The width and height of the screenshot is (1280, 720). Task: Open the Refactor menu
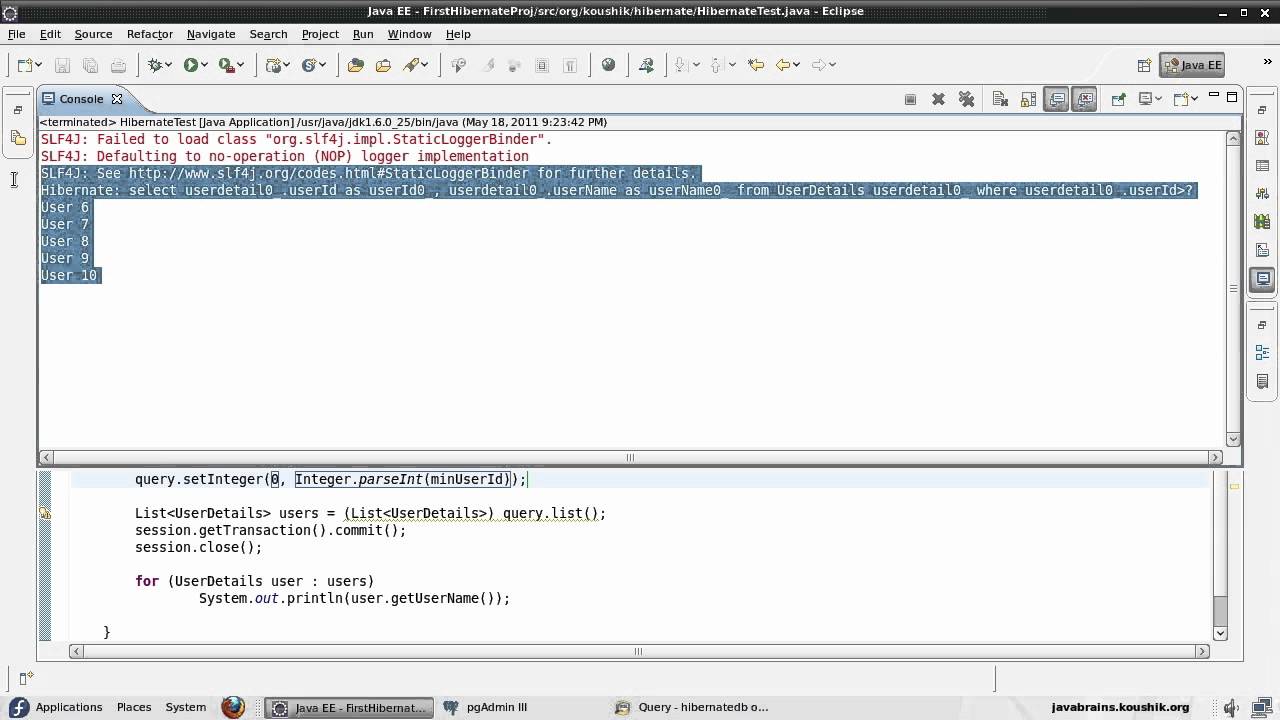pos(150,34)
